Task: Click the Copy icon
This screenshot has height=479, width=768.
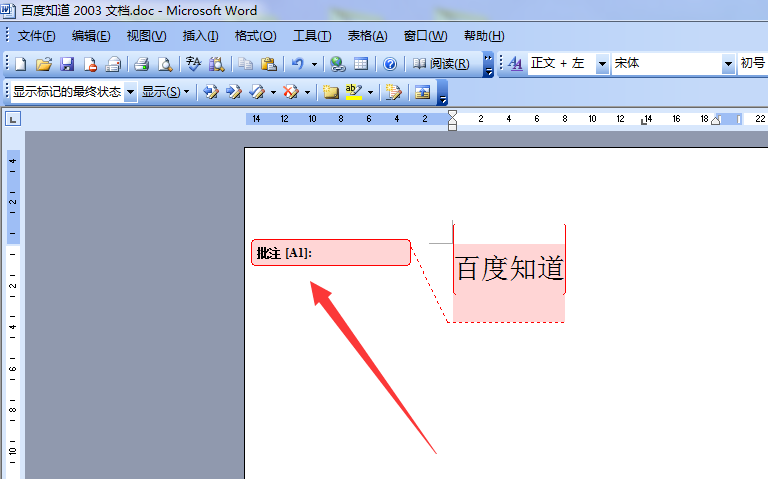Action: pos(245,64)
